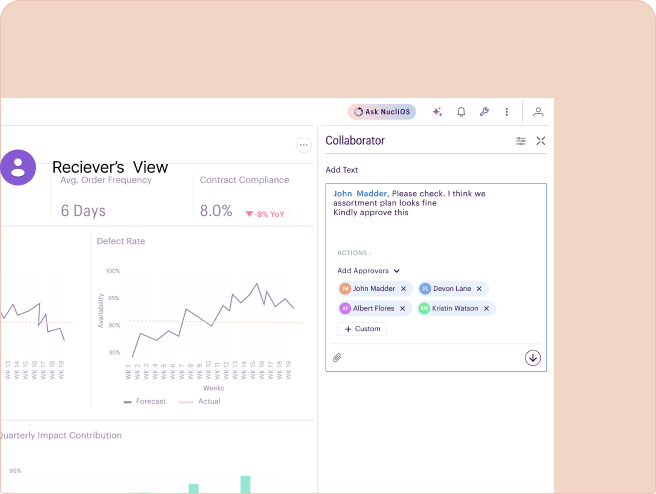The image size is (656, 494).
Task: Open the card's ellipsis options menu
Action: tap(304, 145)
